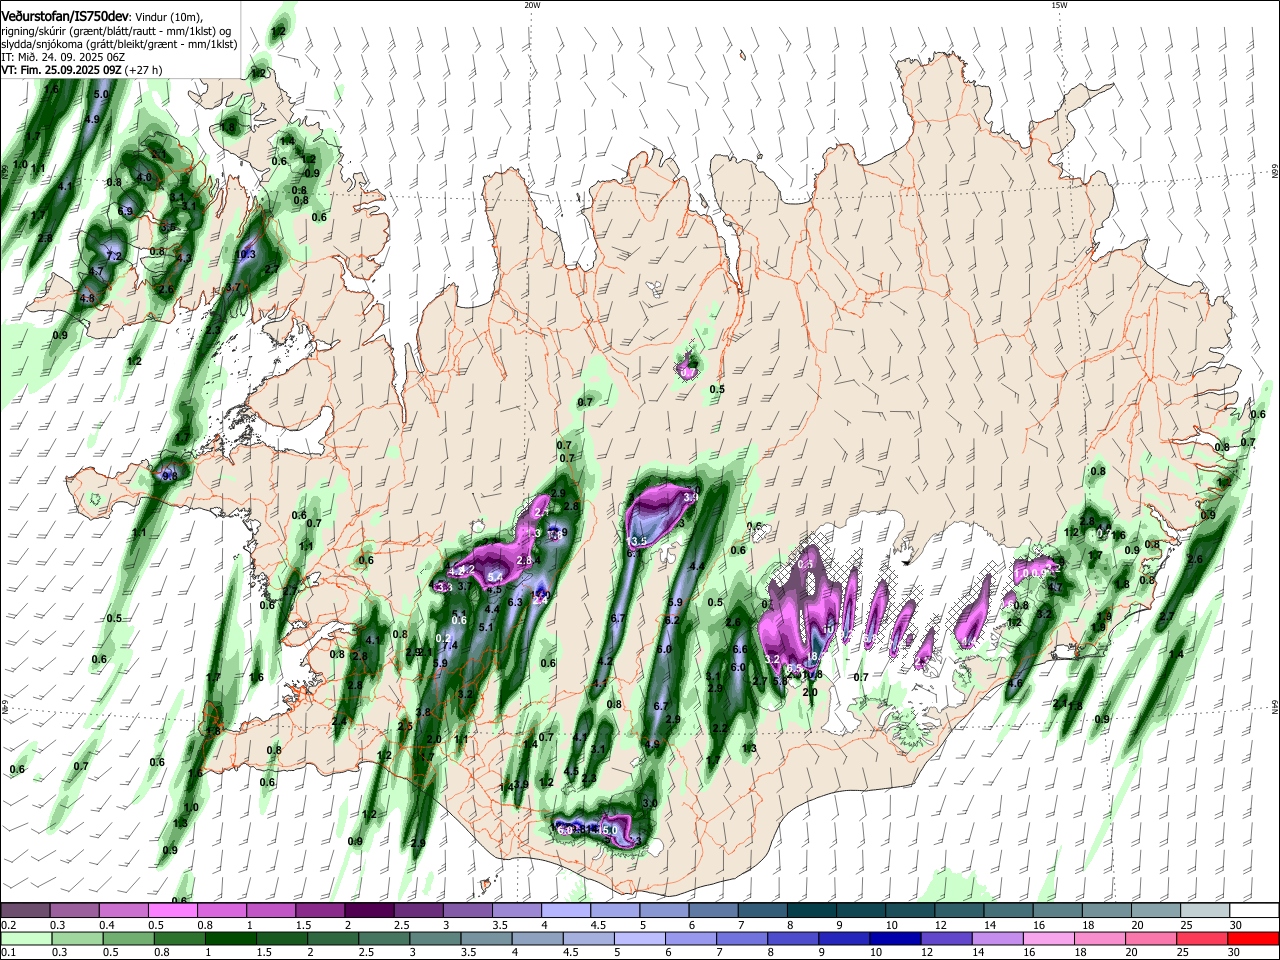
Task: Select darkest purple snow swatch between 2 and 2.5
Action: tap(369, 911)
